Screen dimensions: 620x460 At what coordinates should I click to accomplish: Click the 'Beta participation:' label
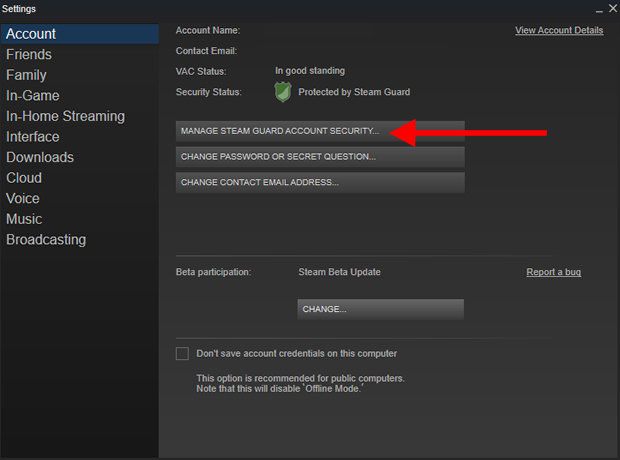[213, 272]
